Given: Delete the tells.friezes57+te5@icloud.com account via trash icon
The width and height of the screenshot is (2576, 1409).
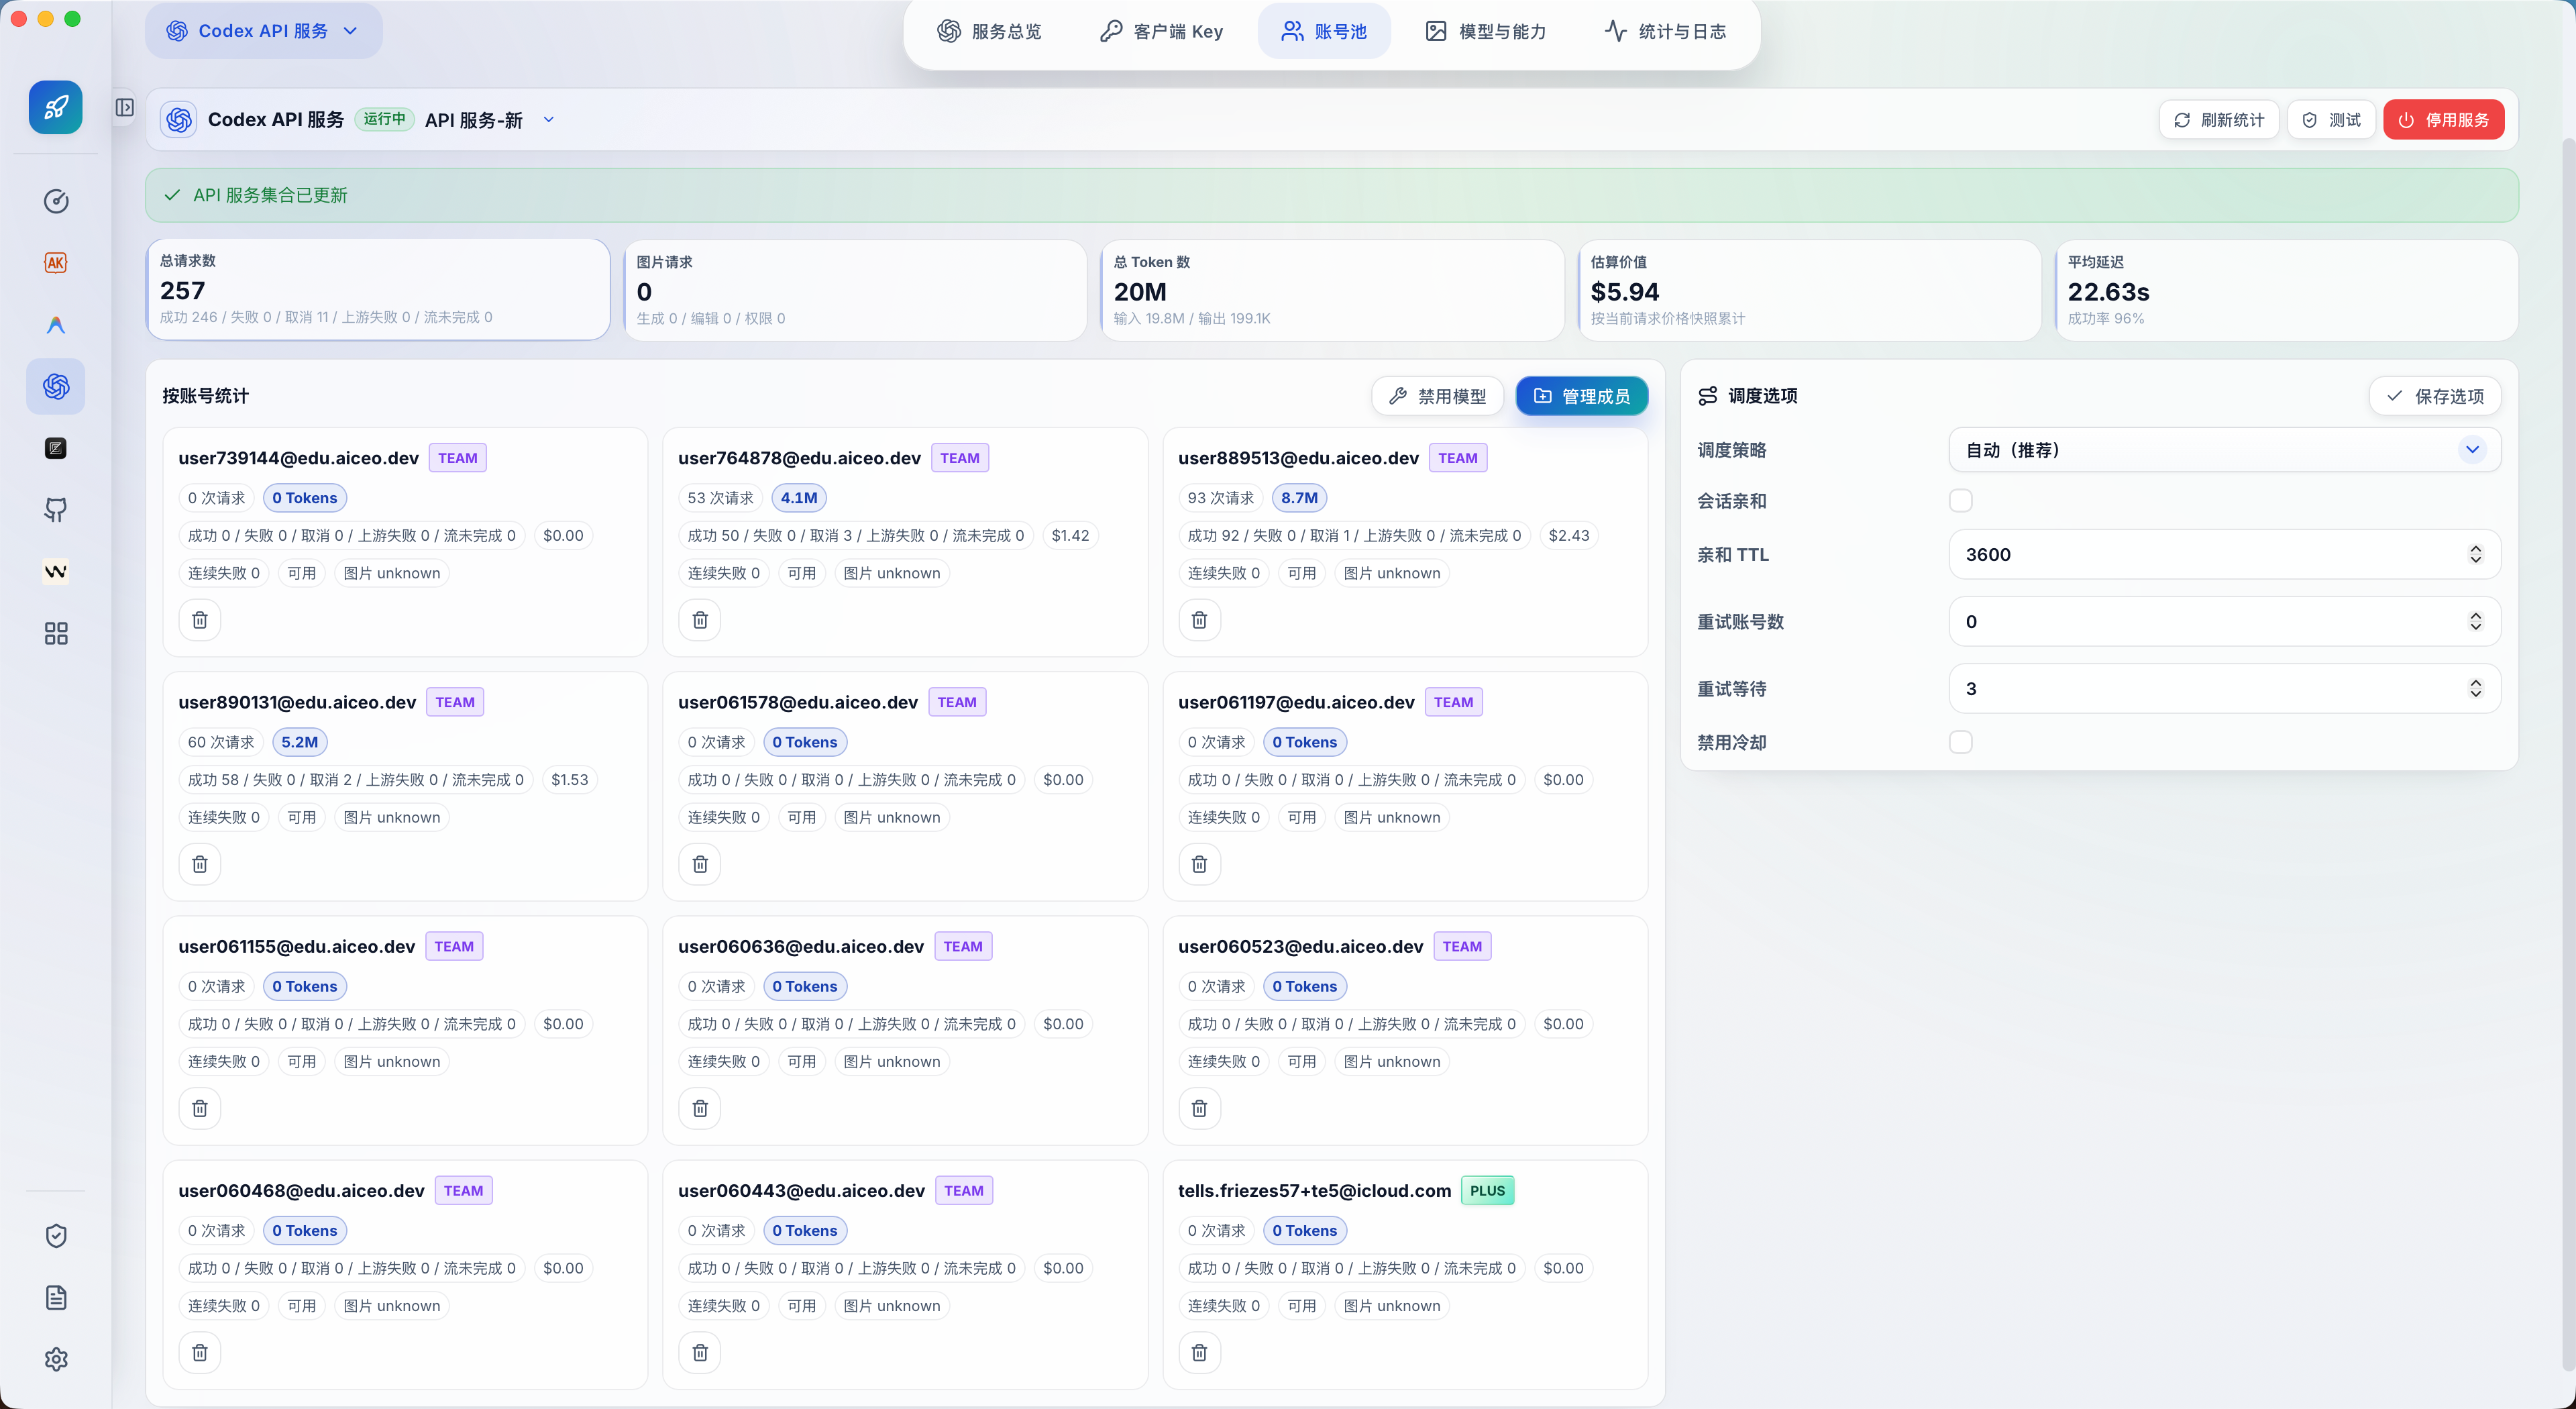Looking at the screenshot, I should pos(1200,1353).
